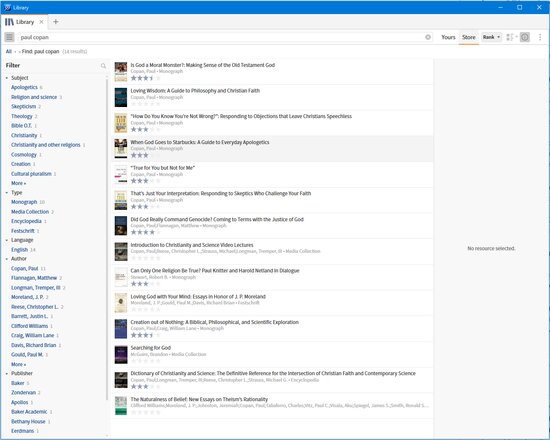Collapse the Subject filter section
Image resolution: width=550 pixels, height=440 pixels.
(x=7, y=78)
